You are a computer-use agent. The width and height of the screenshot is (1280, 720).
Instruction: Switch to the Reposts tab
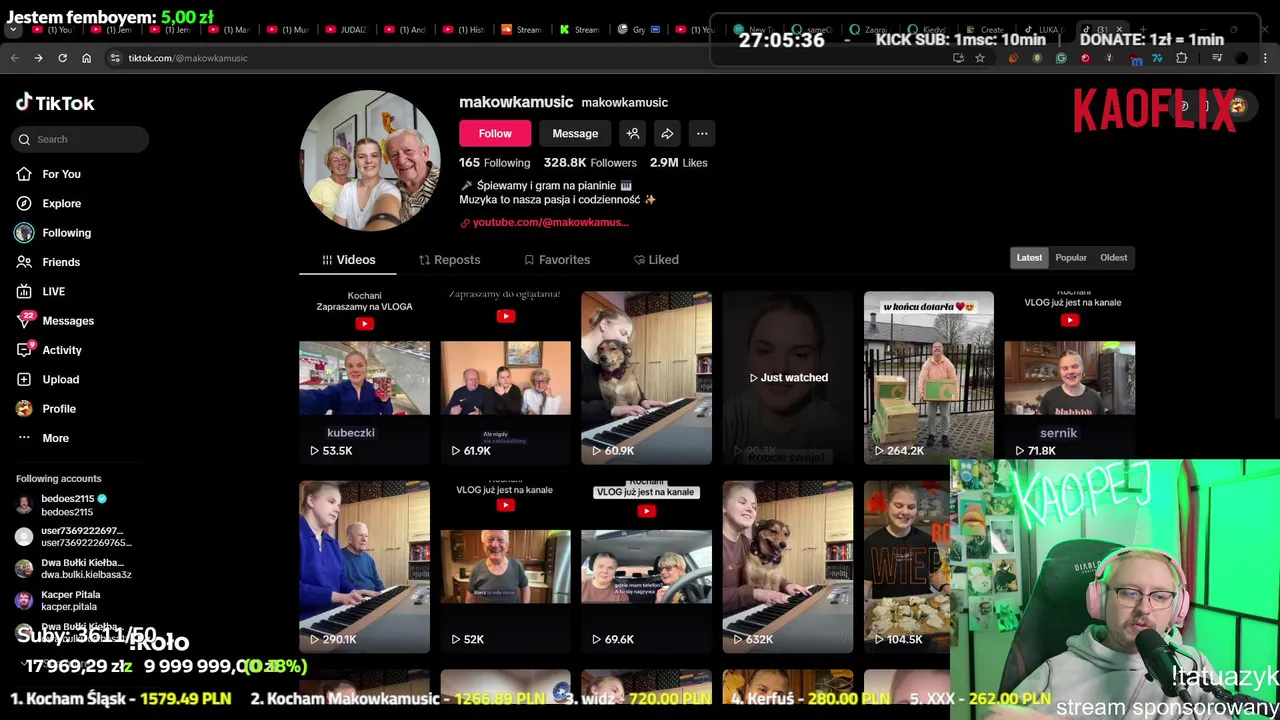(449, 260)
